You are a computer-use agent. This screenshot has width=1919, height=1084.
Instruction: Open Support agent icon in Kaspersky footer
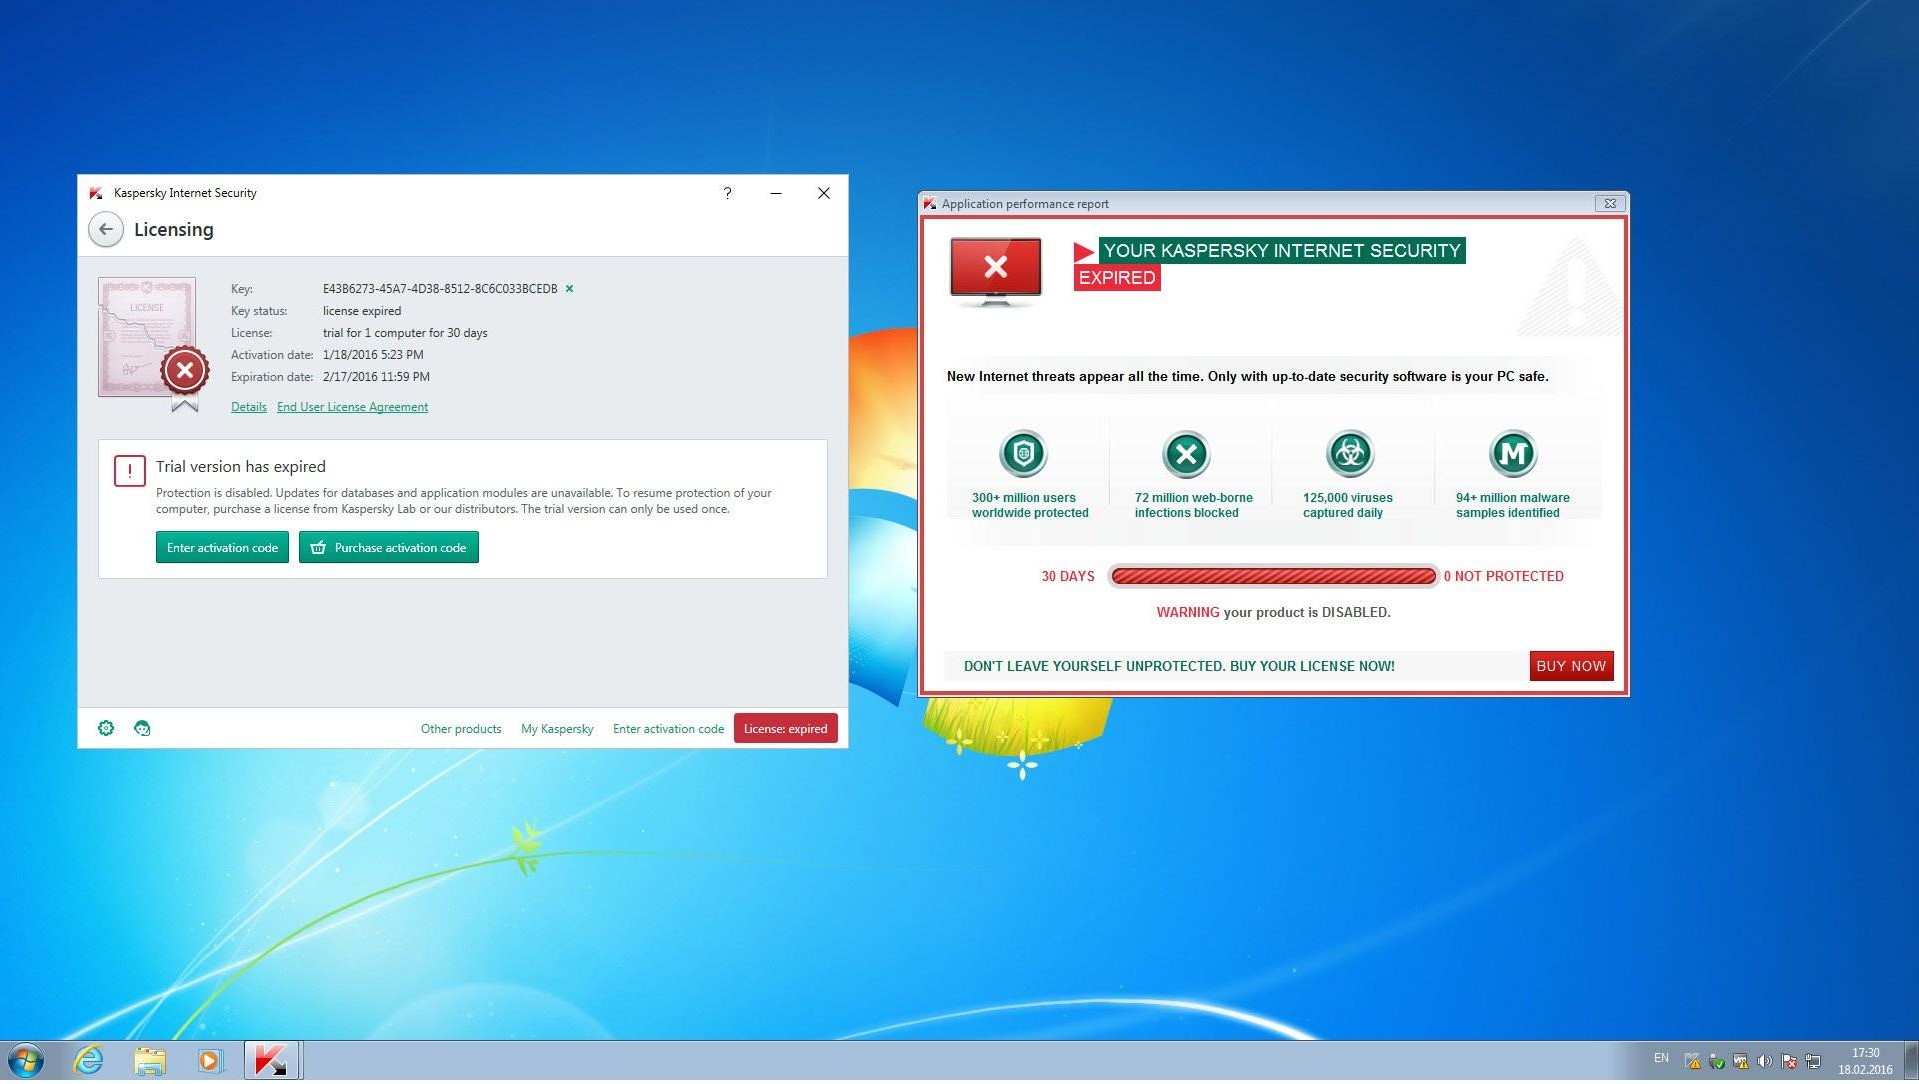point(142,728)
